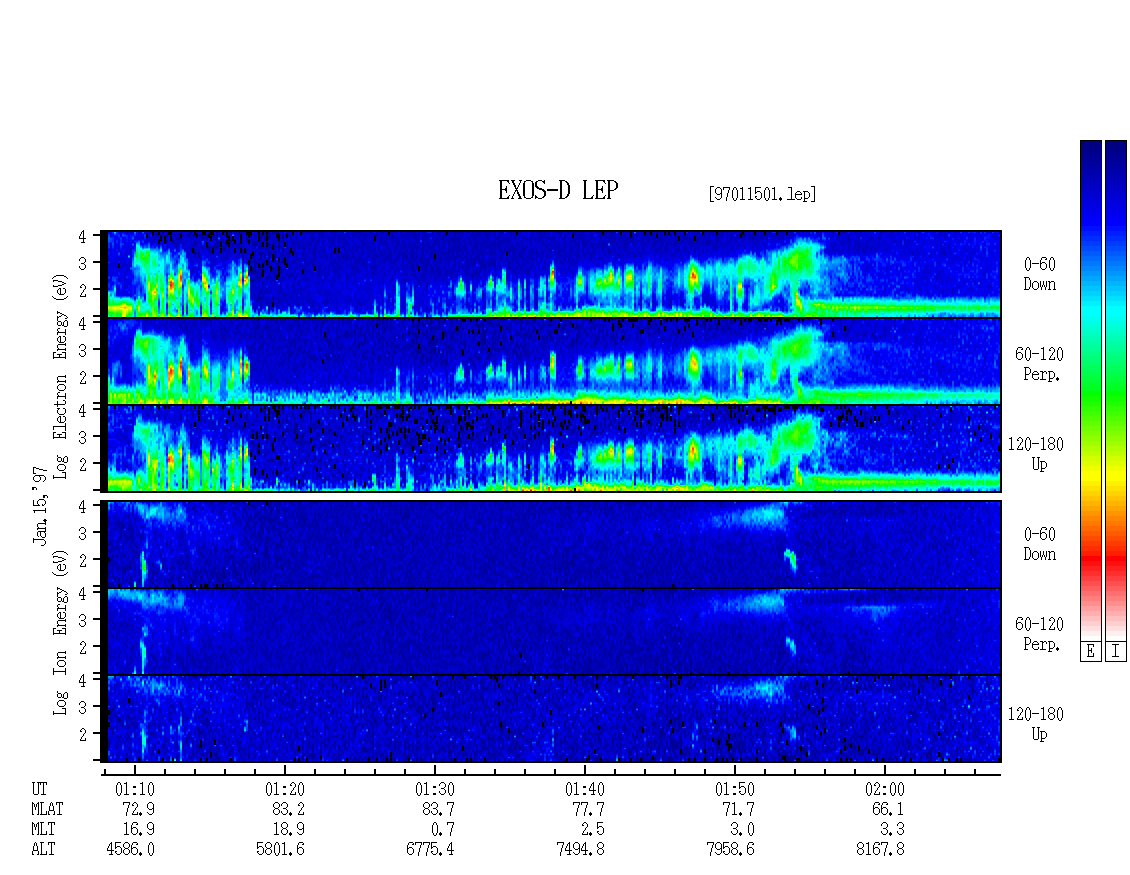Screen dimensions: 1130x875
Task: Click the 01:40 UT time label
Action: point(584,789)
